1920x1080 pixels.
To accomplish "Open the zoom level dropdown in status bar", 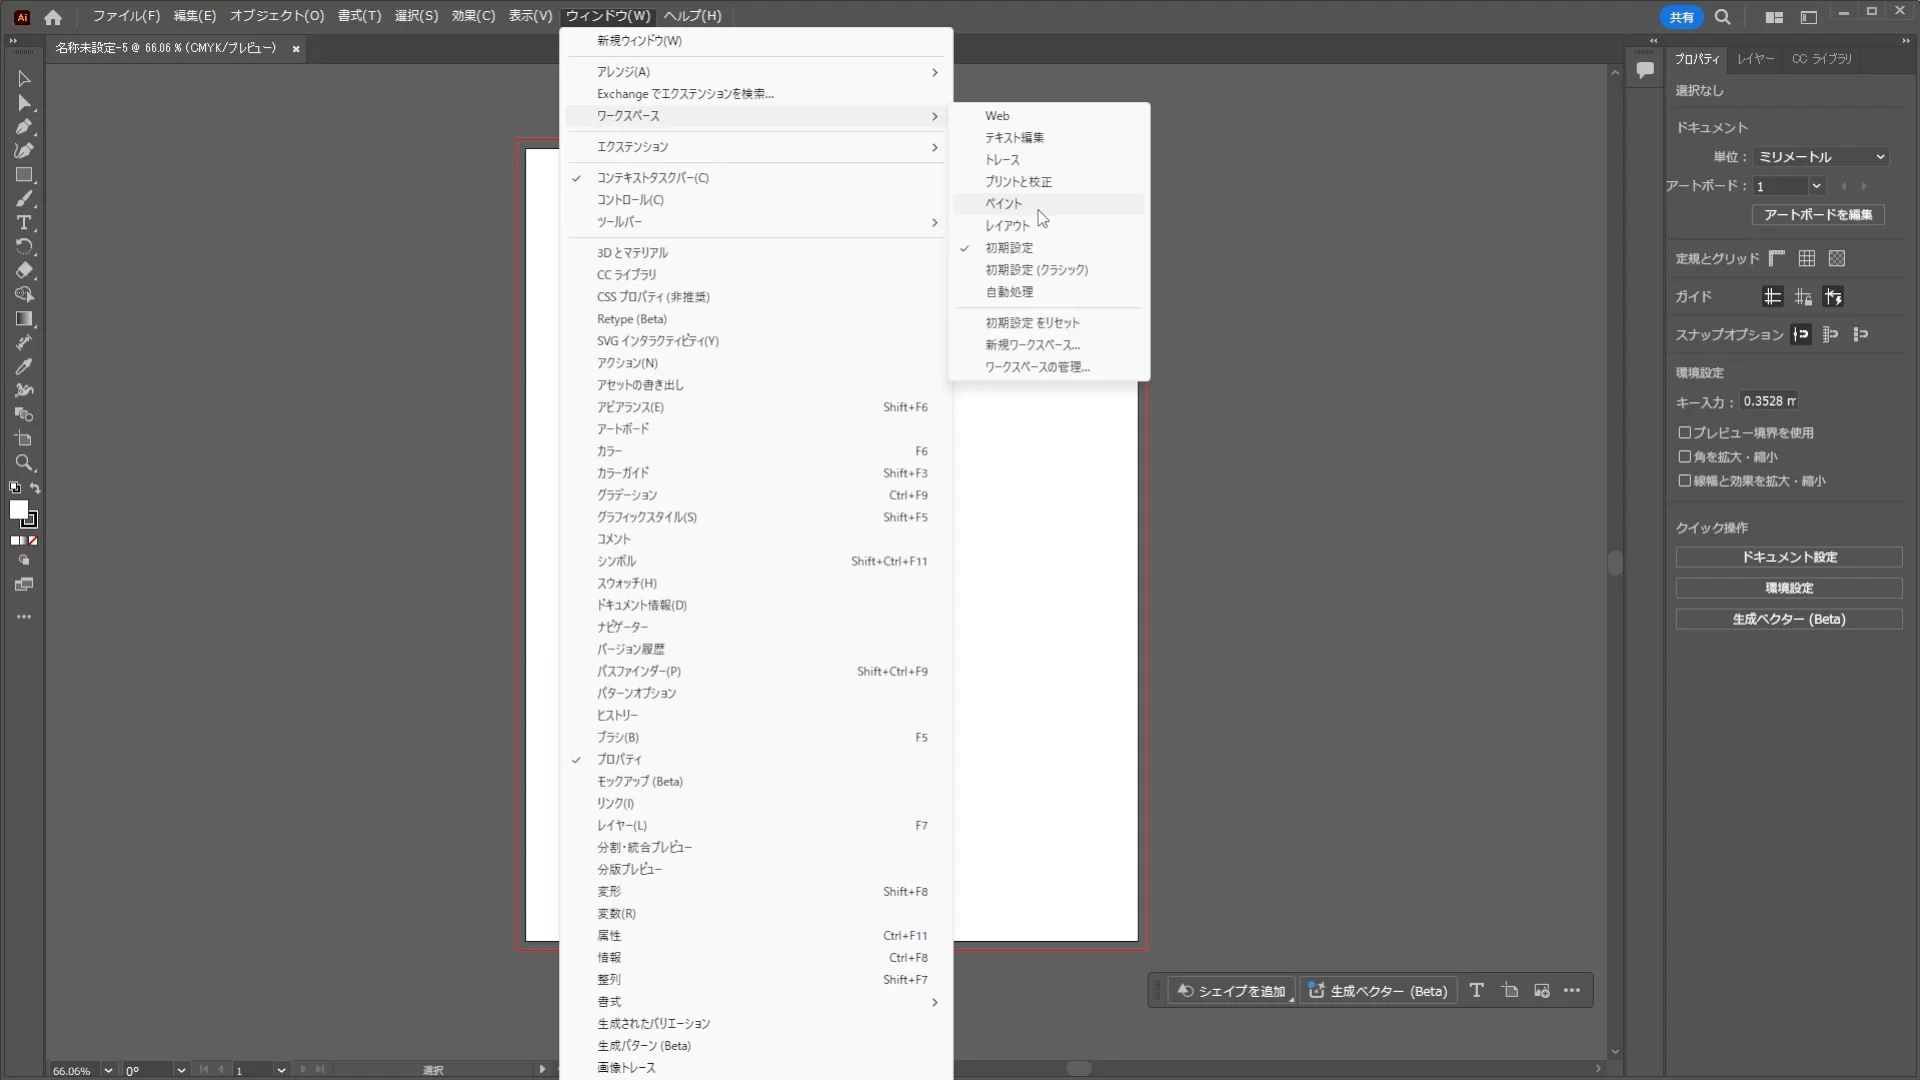I will tap(108, 1070).
